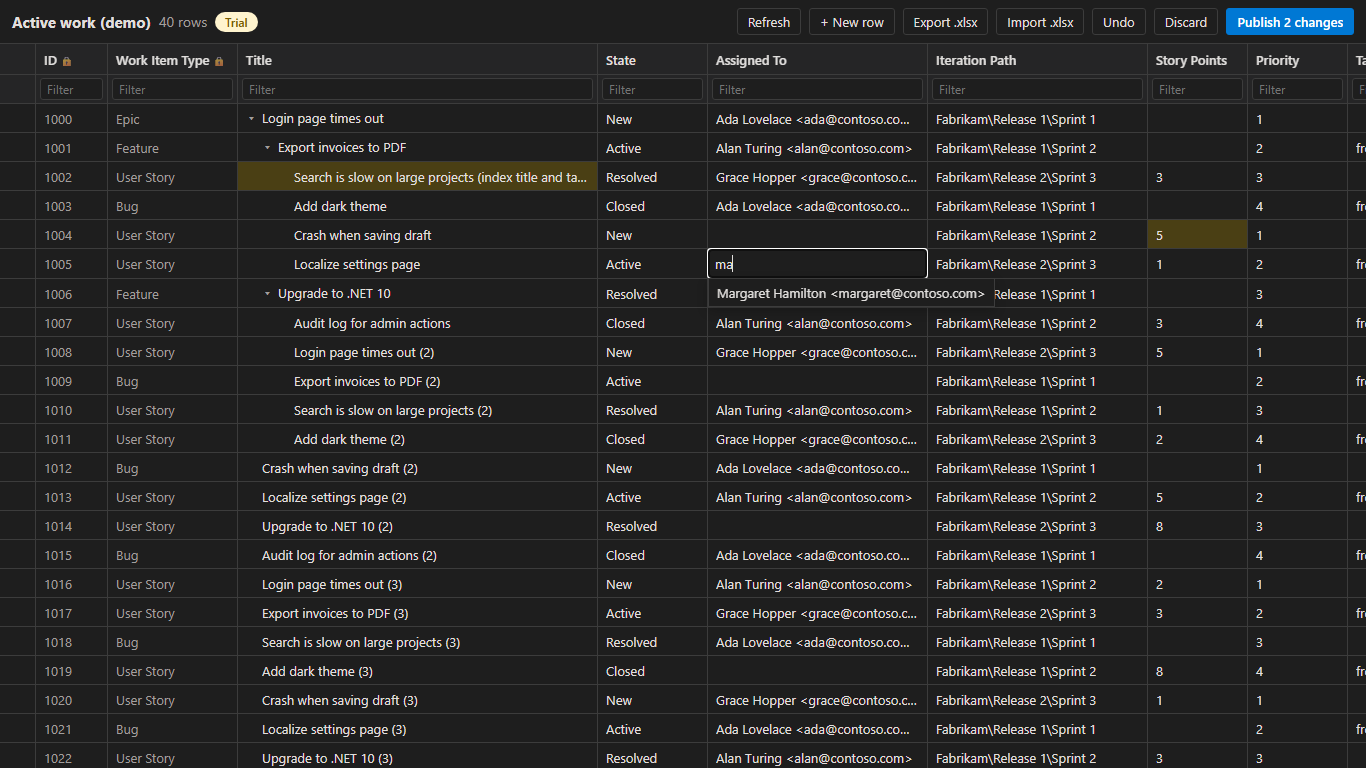Viewport: 1366px width, 768px height.
Task: Focus the ID column filter box
Action: pos(72,89)
